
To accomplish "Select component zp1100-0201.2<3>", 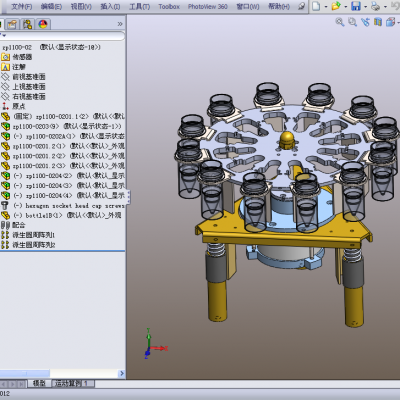I will pyautogui.click(x=63, y=166).
